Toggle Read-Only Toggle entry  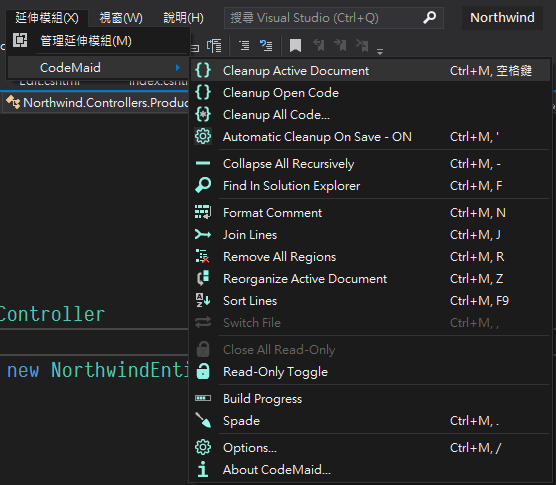pos(370,371)
